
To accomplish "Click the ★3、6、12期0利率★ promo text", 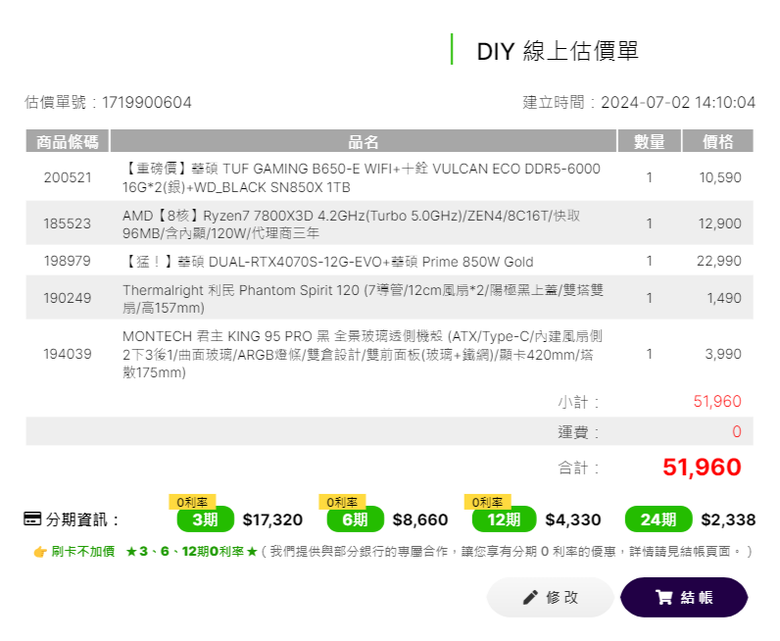I will pyautogui.click(x=192, y=551).
